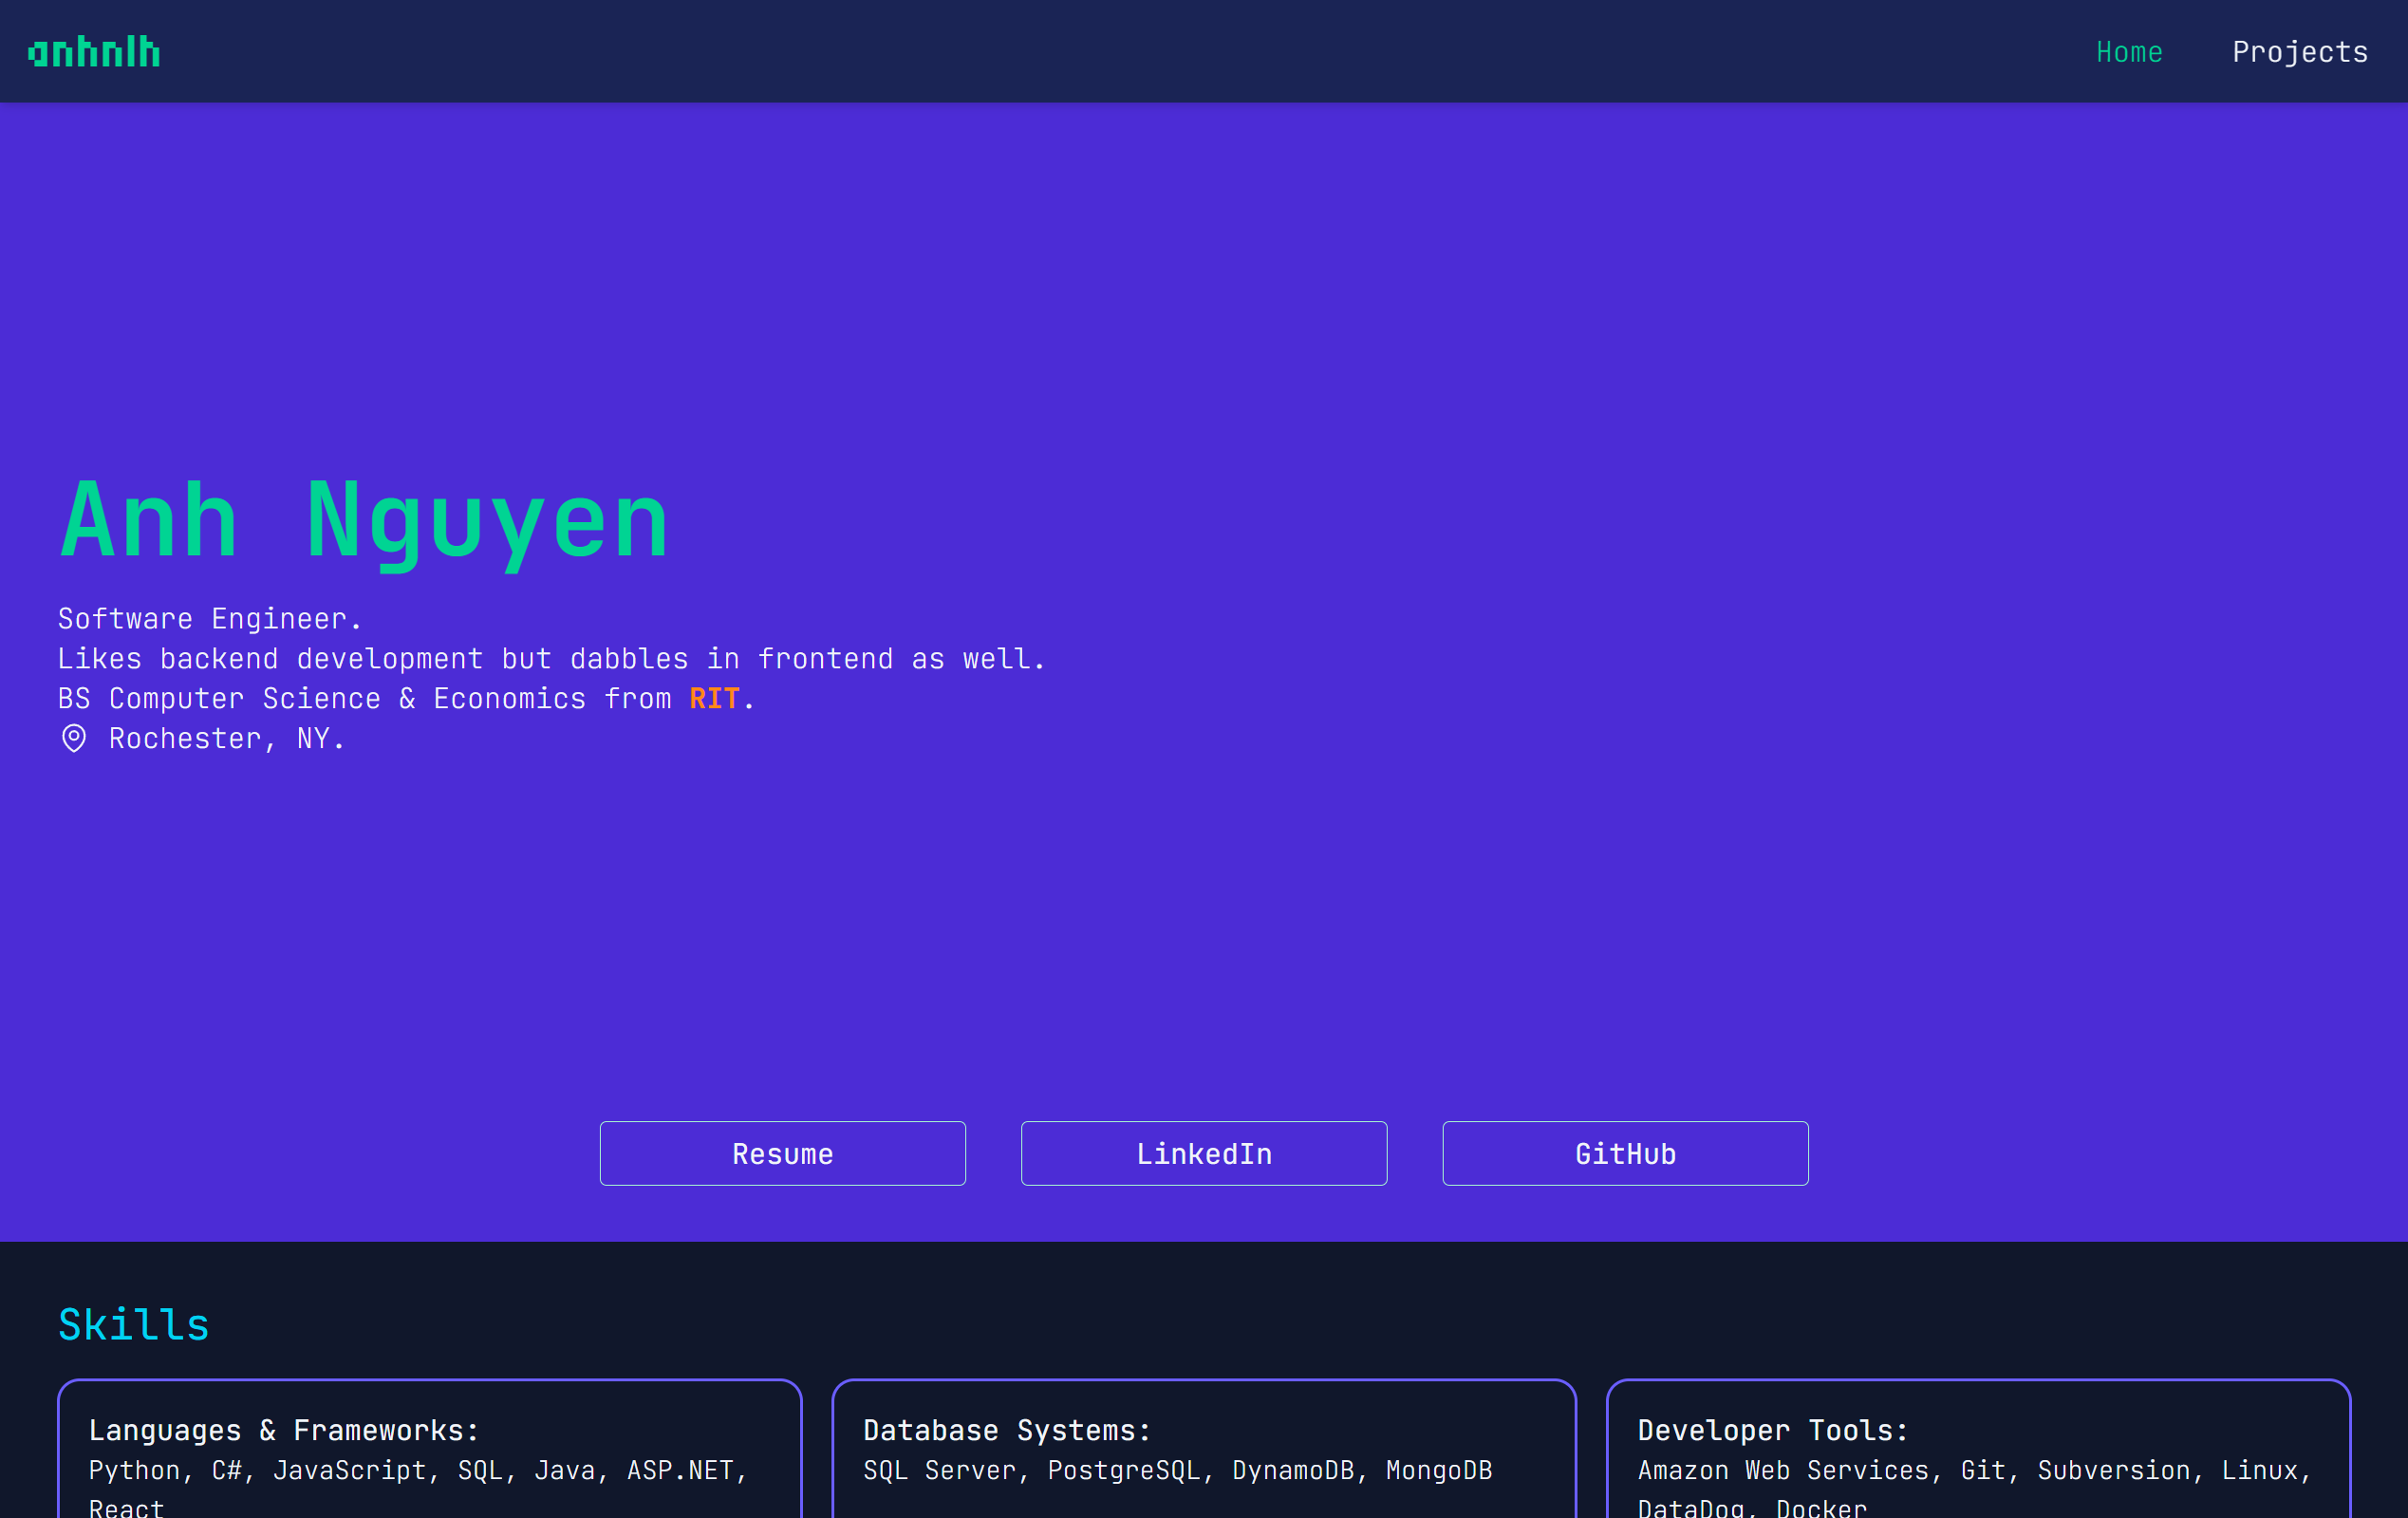Click the Anh Nguyen heading
Viewport: 2408px width, 1518px height.
pyautogui.click(x=364, y=520)
